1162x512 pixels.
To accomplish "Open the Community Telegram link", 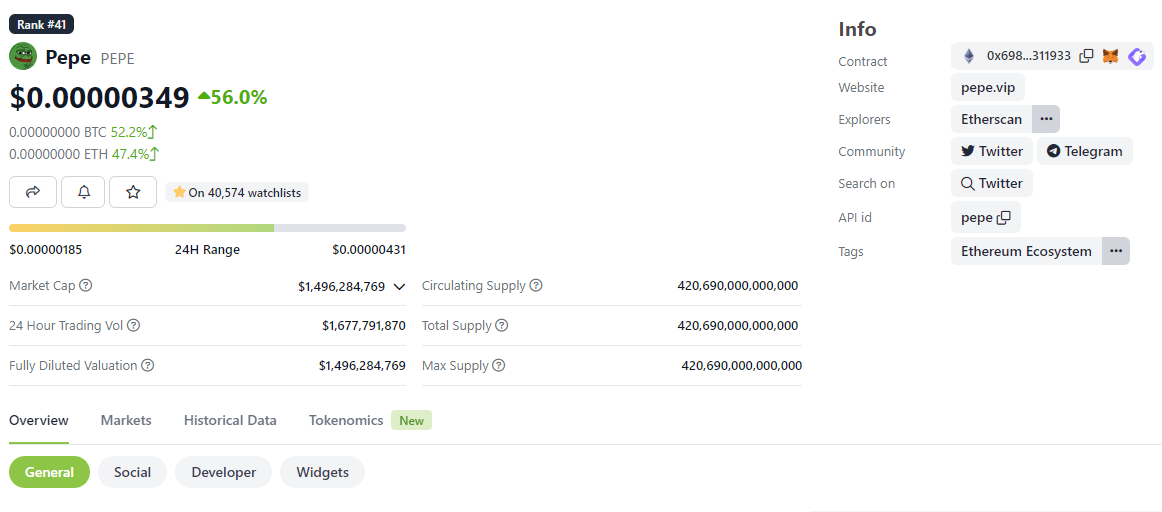I will pos(1085,151).
